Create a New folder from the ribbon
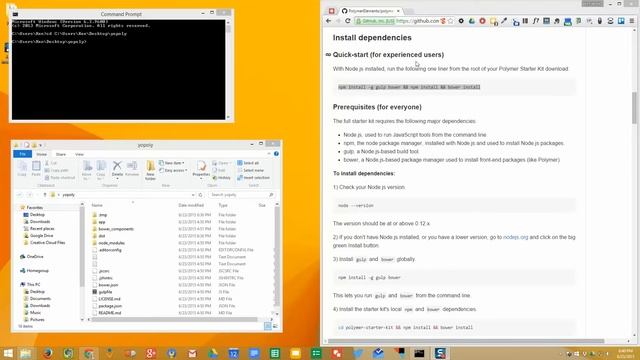The width and height of the screenshot is (640, 360). (x=151, y=170)
